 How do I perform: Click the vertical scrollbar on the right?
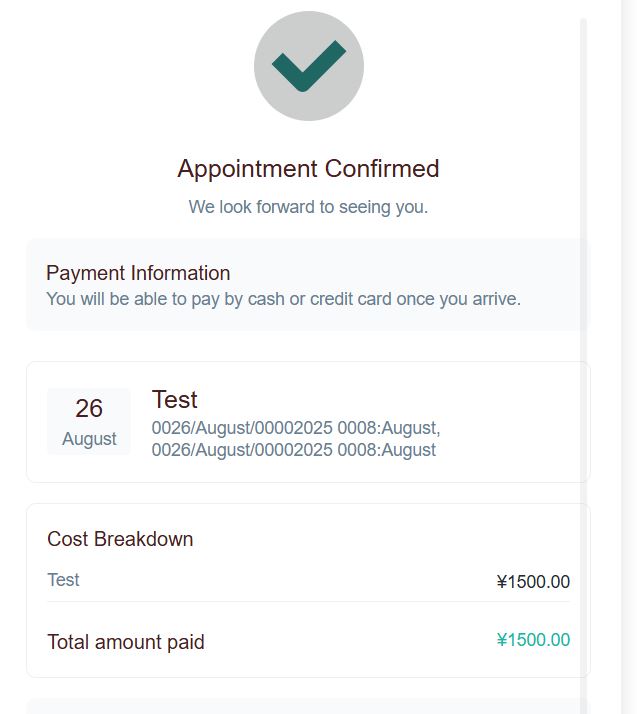pos(584,360)
